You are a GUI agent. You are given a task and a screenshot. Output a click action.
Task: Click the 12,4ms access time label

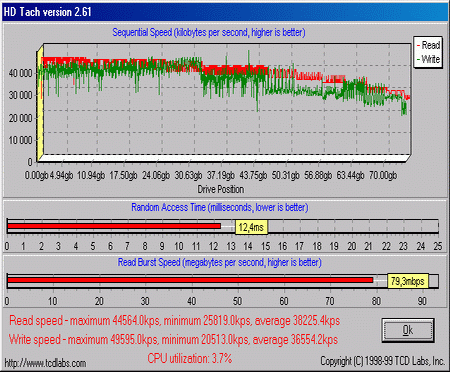click(251, 227)
